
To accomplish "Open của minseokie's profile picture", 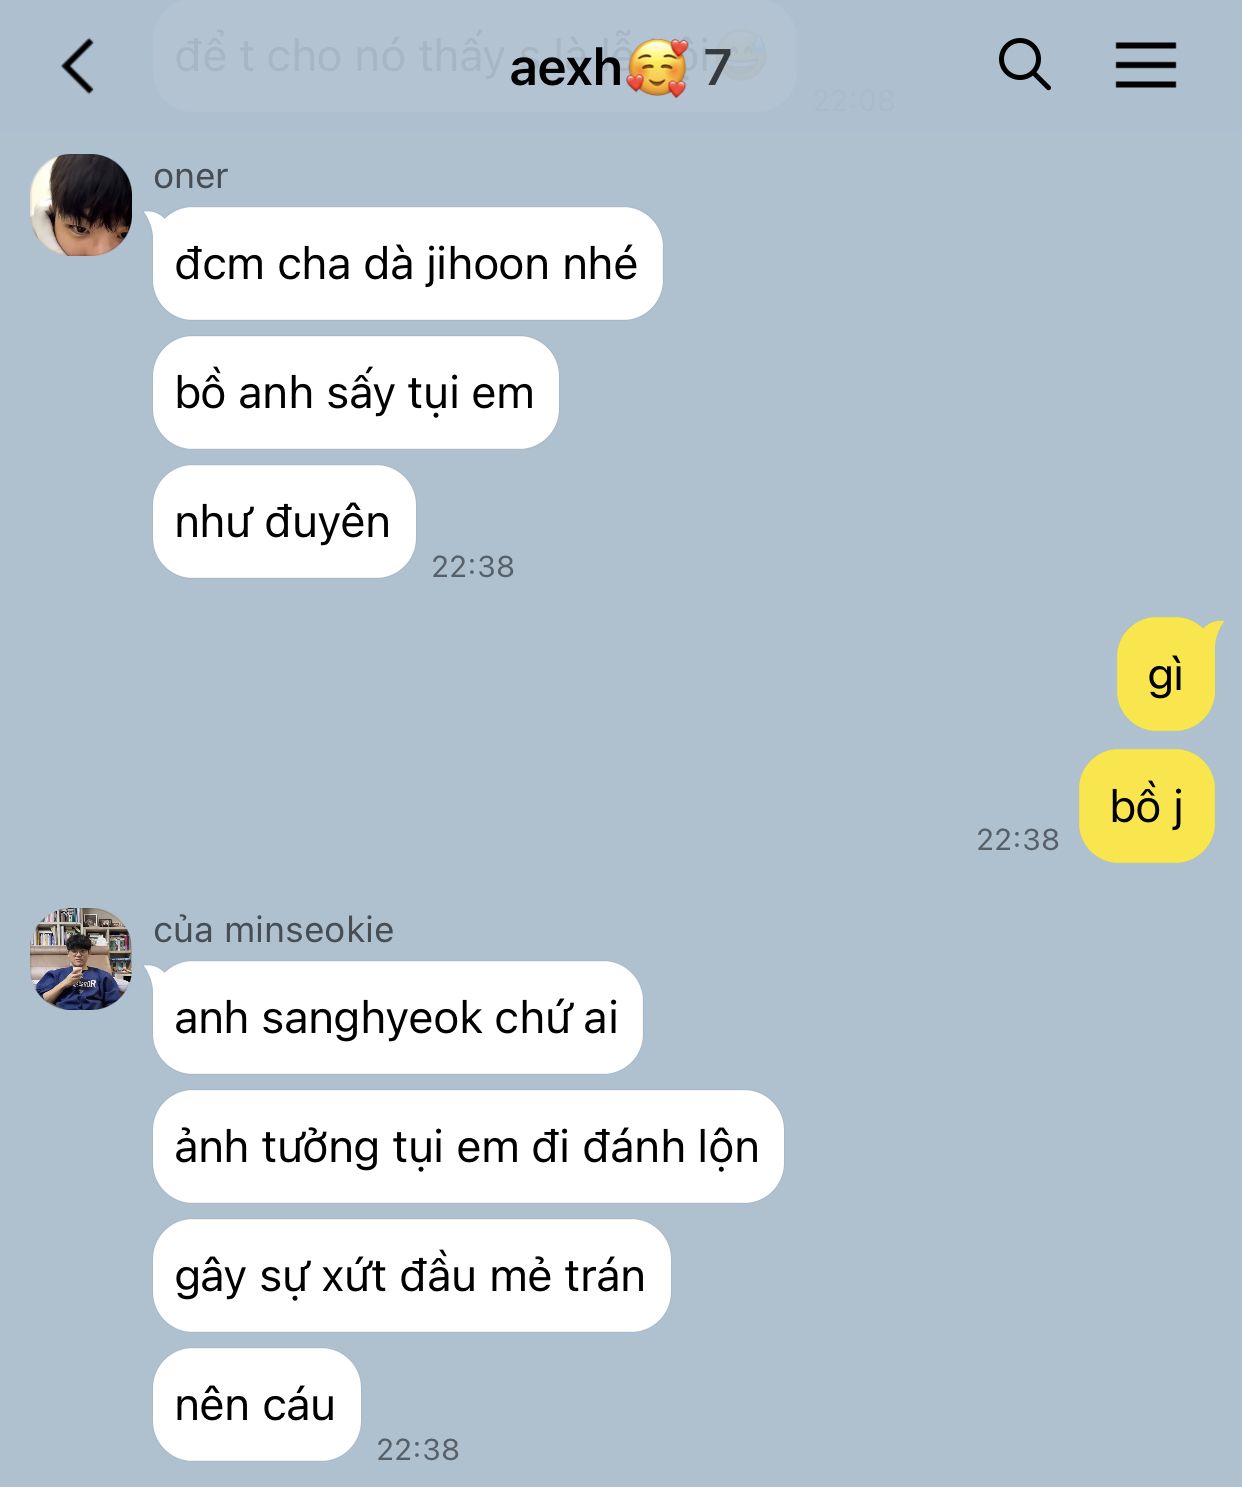I will 81,959.
